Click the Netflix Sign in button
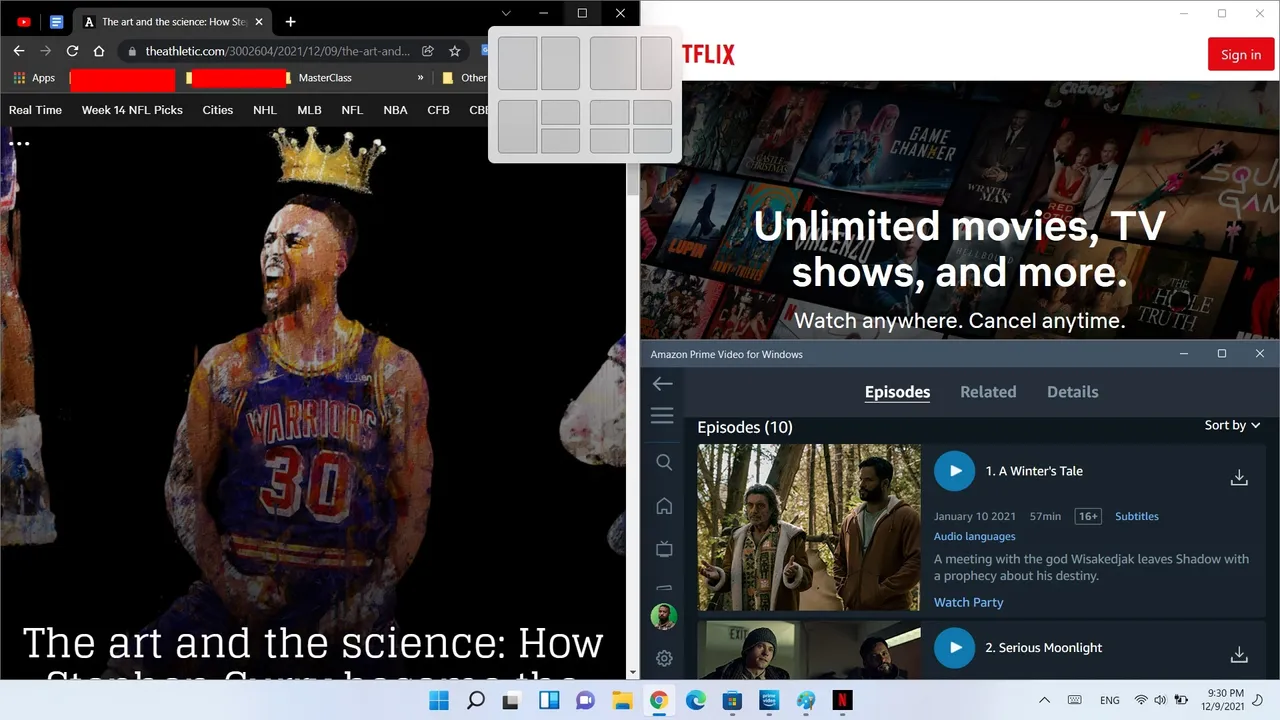 pos(1240,55)
